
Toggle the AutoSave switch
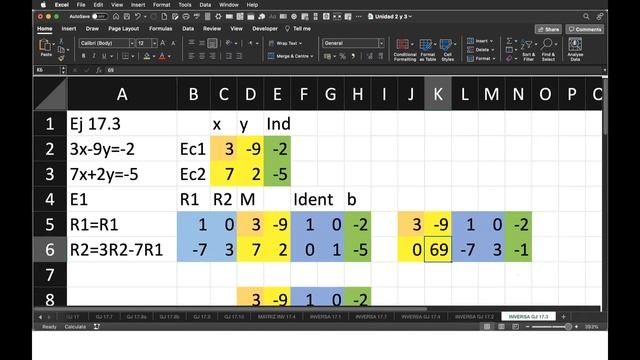point(99,17)
